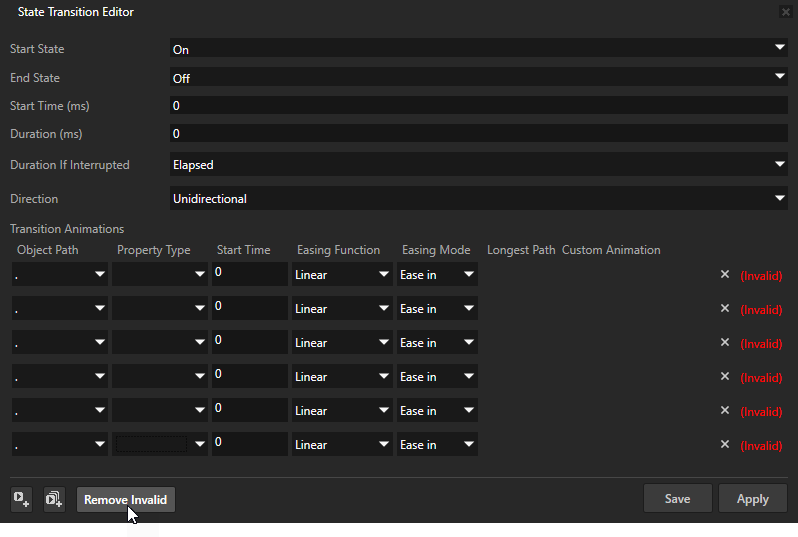
Task: Click the Apply button
Action: point(752,499)
